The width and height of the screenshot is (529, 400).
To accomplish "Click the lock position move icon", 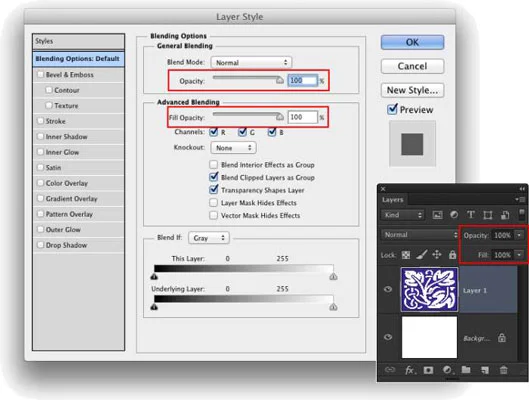I will click(437, 254).
